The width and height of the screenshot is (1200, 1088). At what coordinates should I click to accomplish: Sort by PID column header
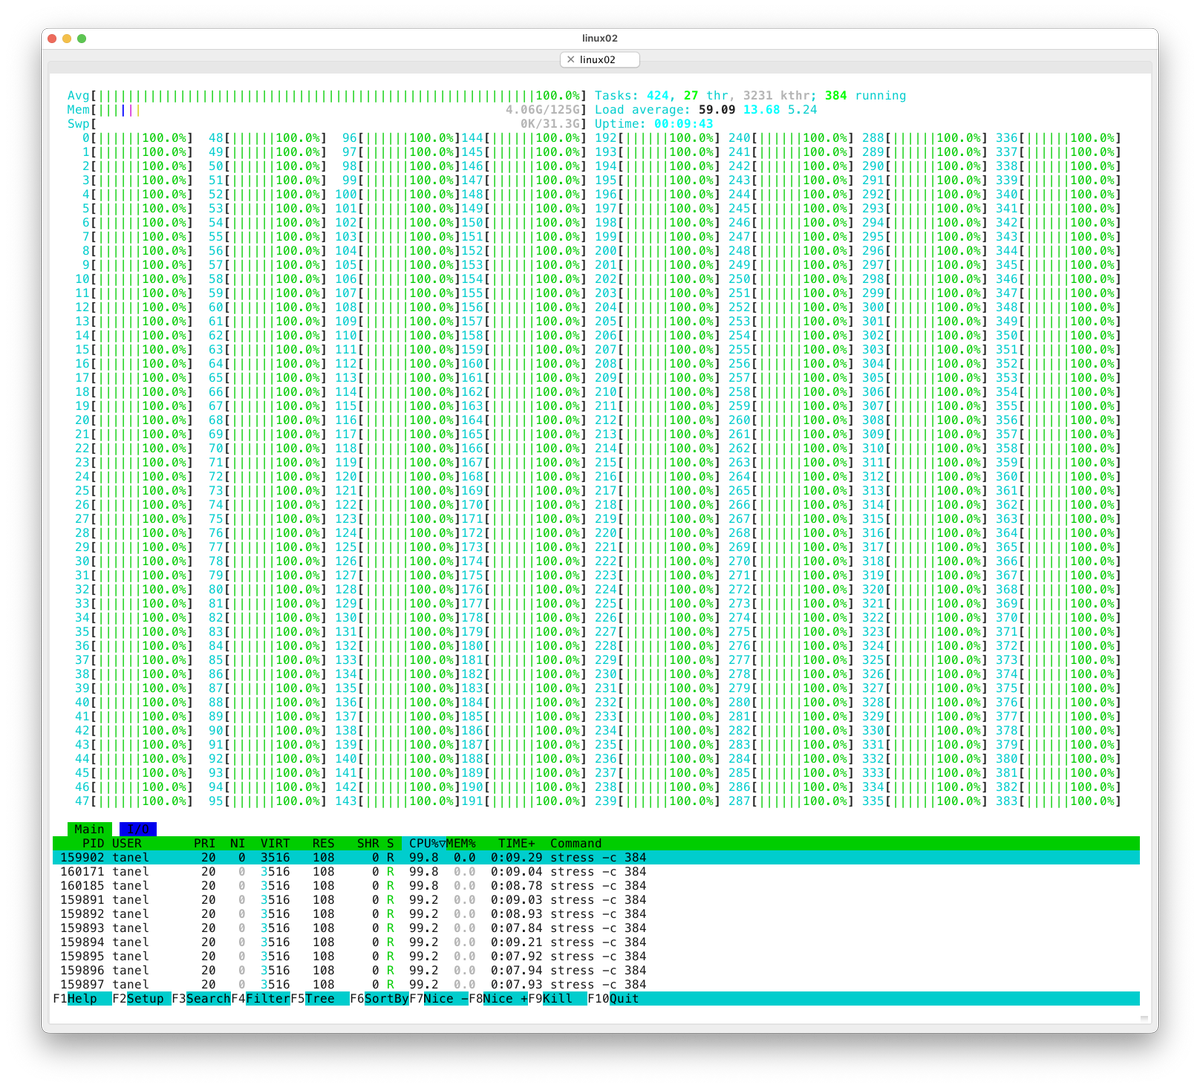[x=93, y=843]
